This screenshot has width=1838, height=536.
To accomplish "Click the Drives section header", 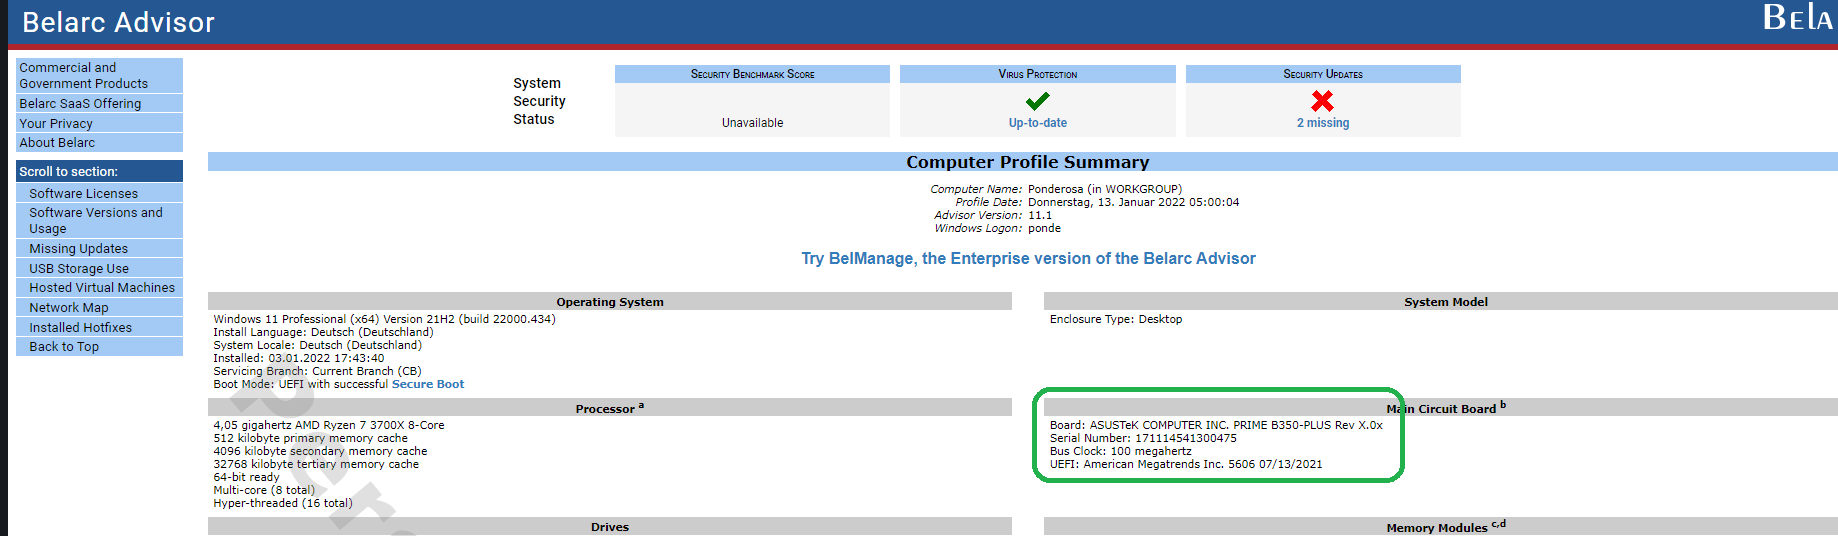I will tap(610, 527).
